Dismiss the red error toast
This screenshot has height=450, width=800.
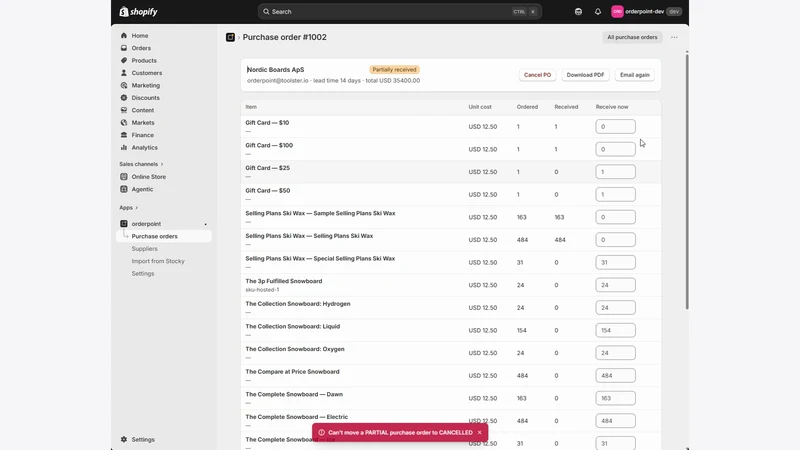(x=480, y=432)
